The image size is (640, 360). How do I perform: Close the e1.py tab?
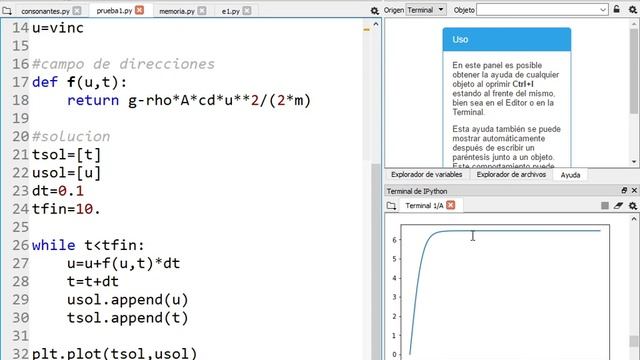pos(247,11)
